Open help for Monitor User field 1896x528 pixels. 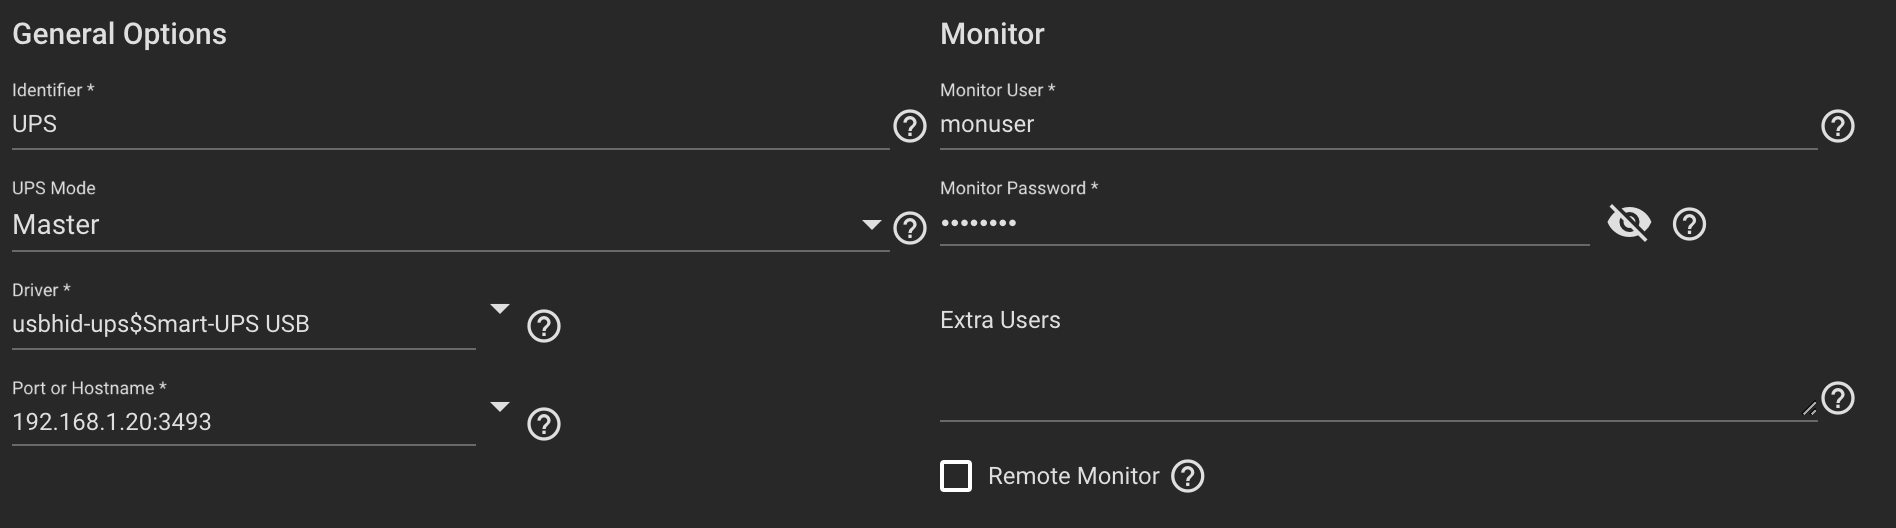1837,126
